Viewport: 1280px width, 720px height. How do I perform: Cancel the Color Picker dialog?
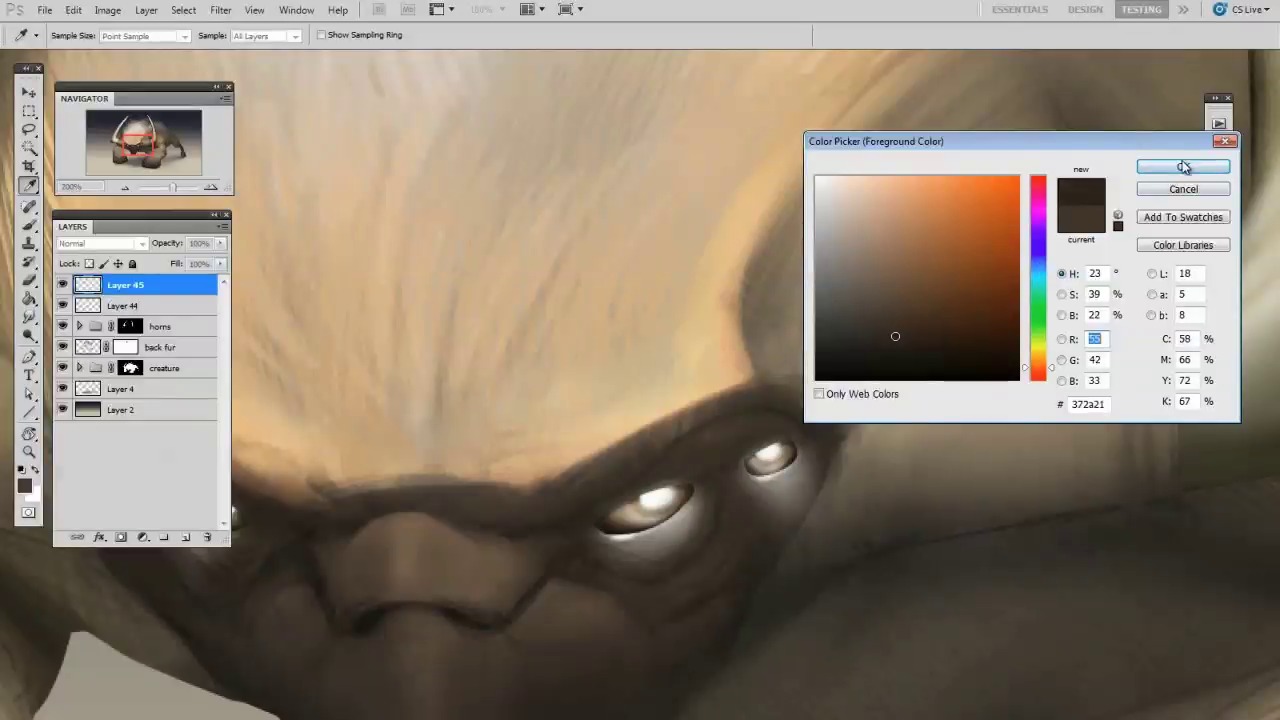coord(1183,190)
